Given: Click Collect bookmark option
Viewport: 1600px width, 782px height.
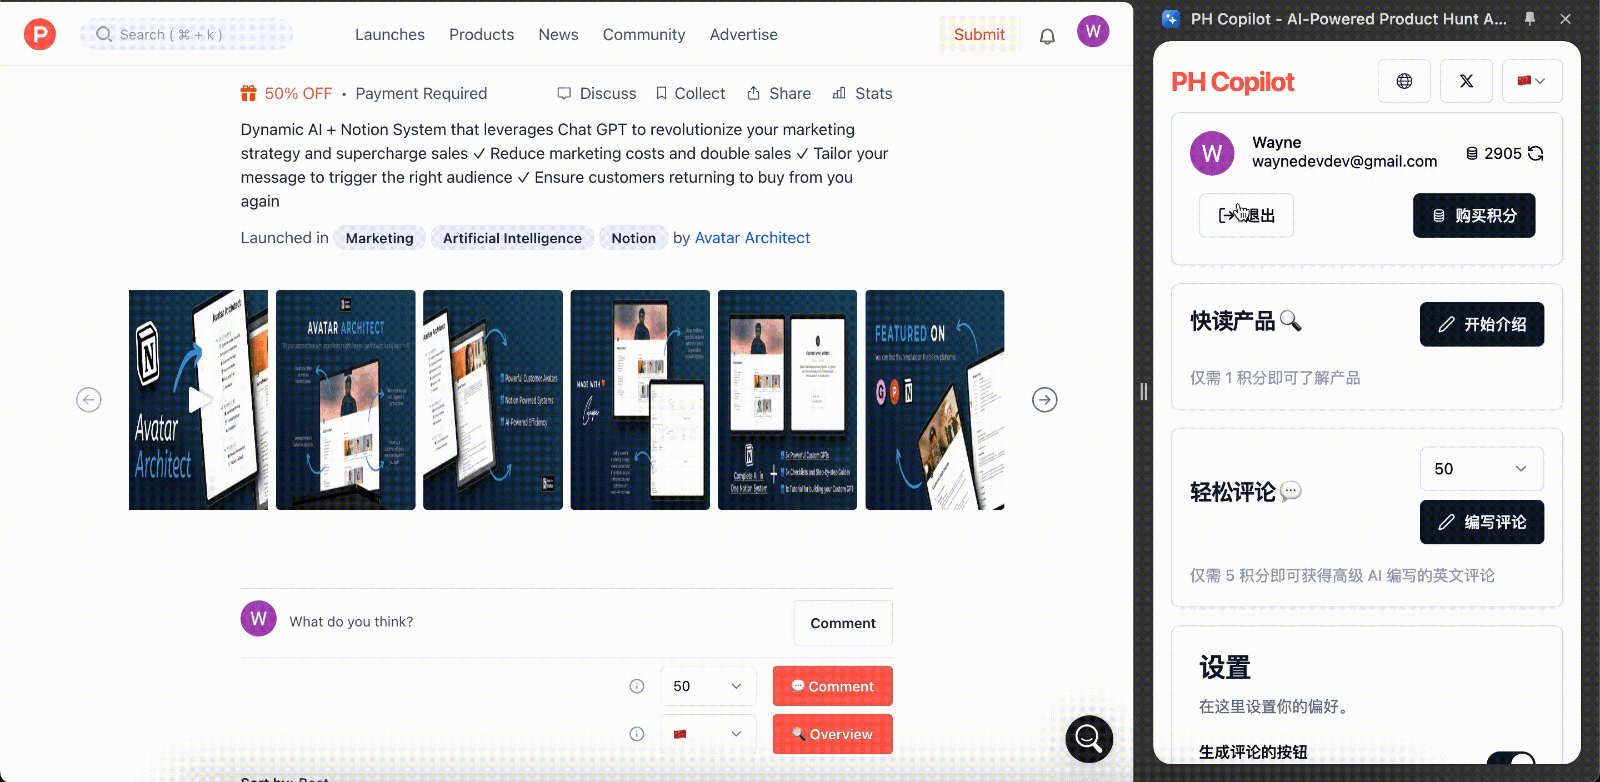Looking at the screenshot, I should click(690, 93).
